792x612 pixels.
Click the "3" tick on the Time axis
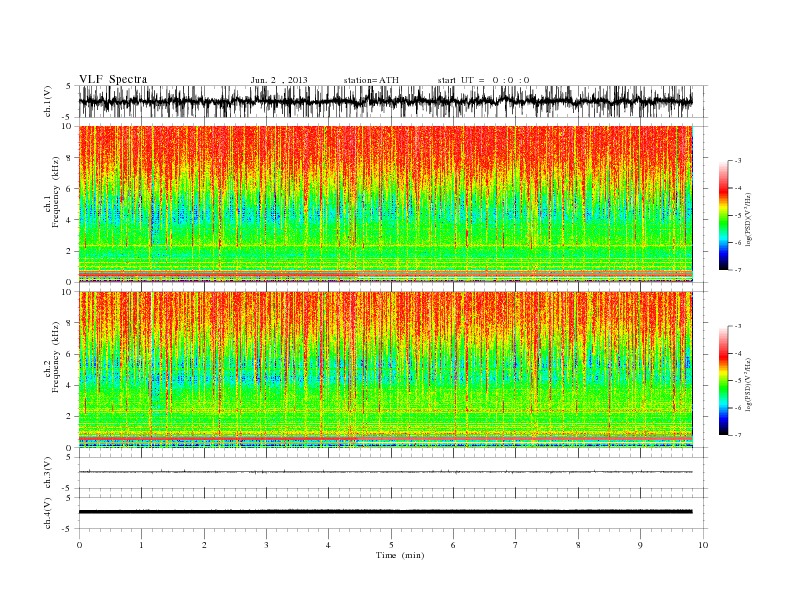[266, 545]
